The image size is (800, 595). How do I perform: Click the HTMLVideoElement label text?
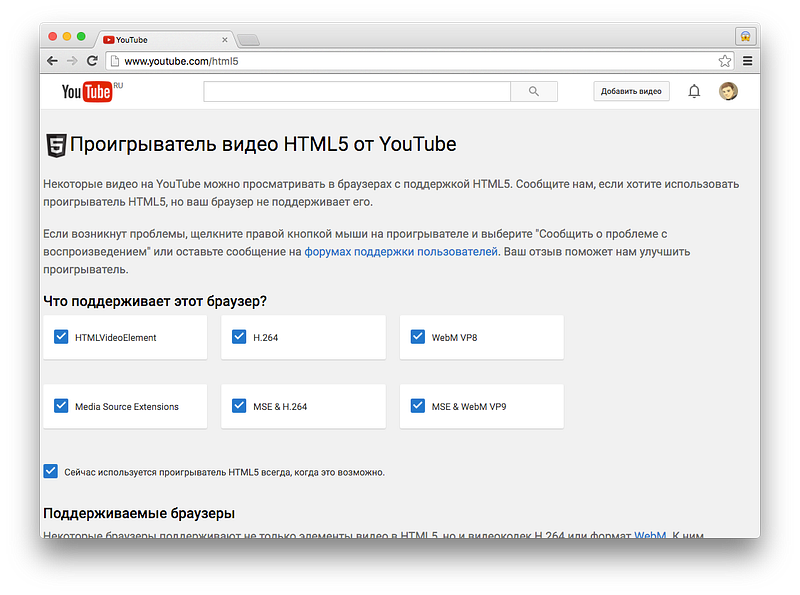(x=116, y=338)
